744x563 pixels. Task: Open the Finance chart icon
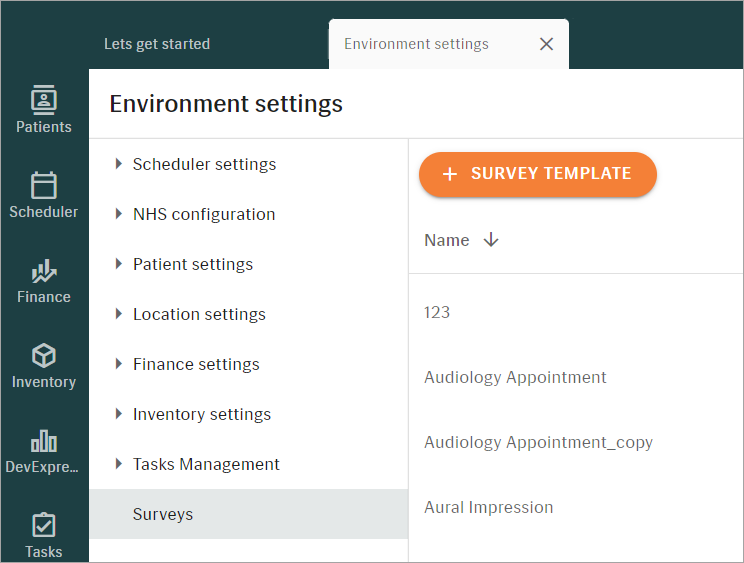point(44,270)
